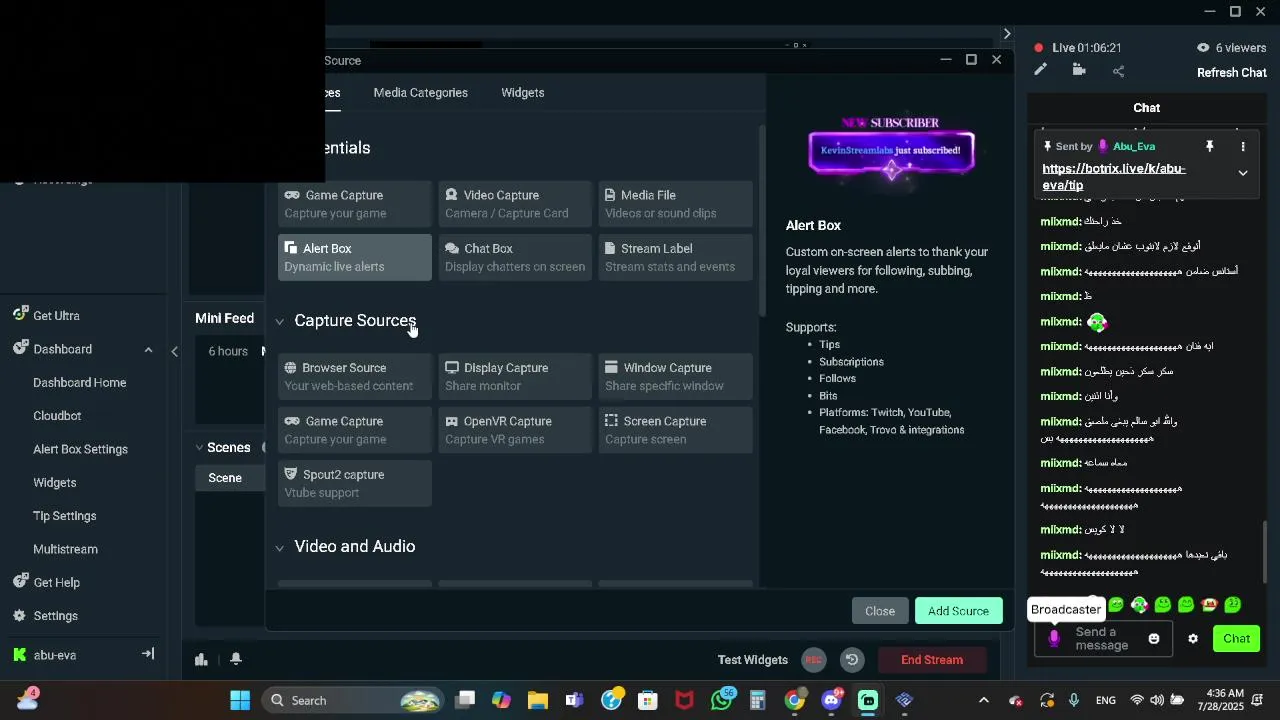
Task: Open Cloudbot in sidebar
Action: click(x=57, y=415)
